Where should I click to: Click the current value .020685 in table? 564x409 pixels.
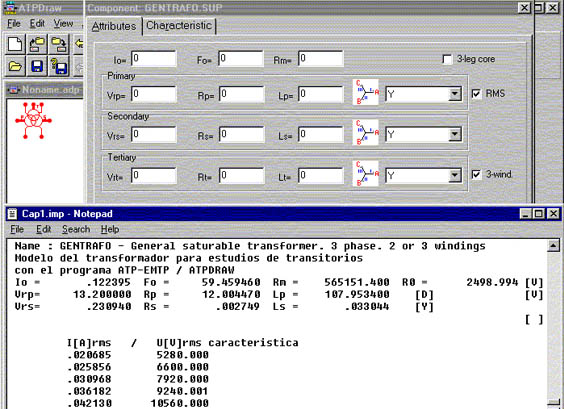(x=89, y=355)
